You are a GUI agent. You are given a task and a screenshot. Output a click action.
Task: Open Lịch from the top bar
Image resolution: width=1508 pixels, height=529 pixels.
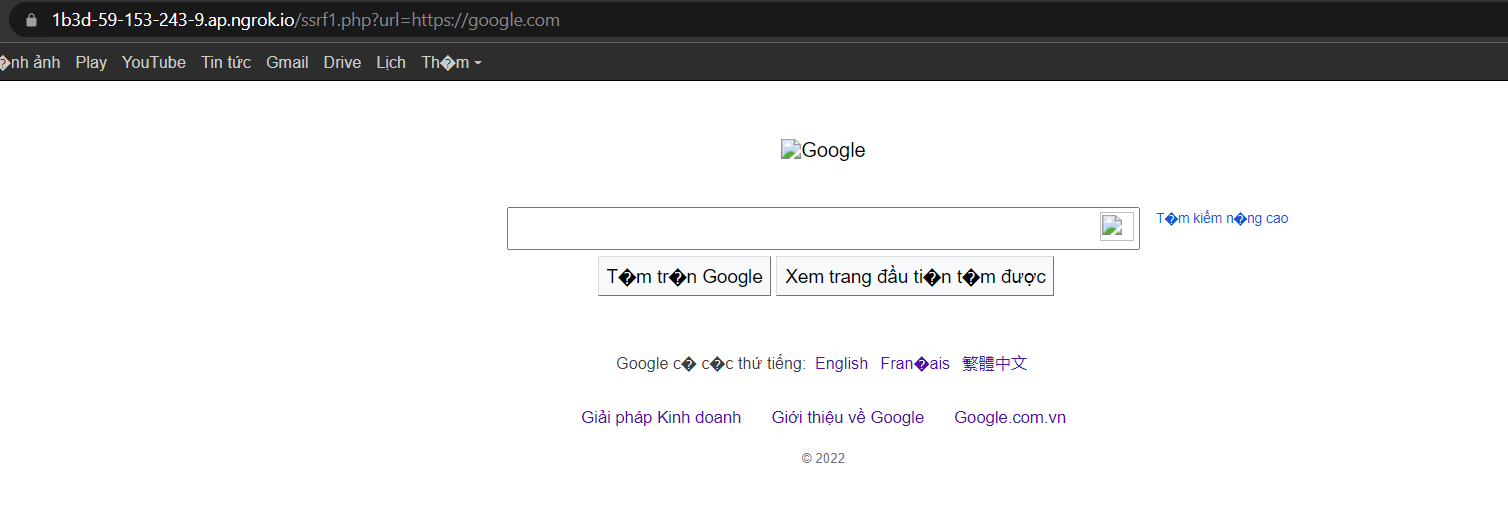tap(391, 63)
